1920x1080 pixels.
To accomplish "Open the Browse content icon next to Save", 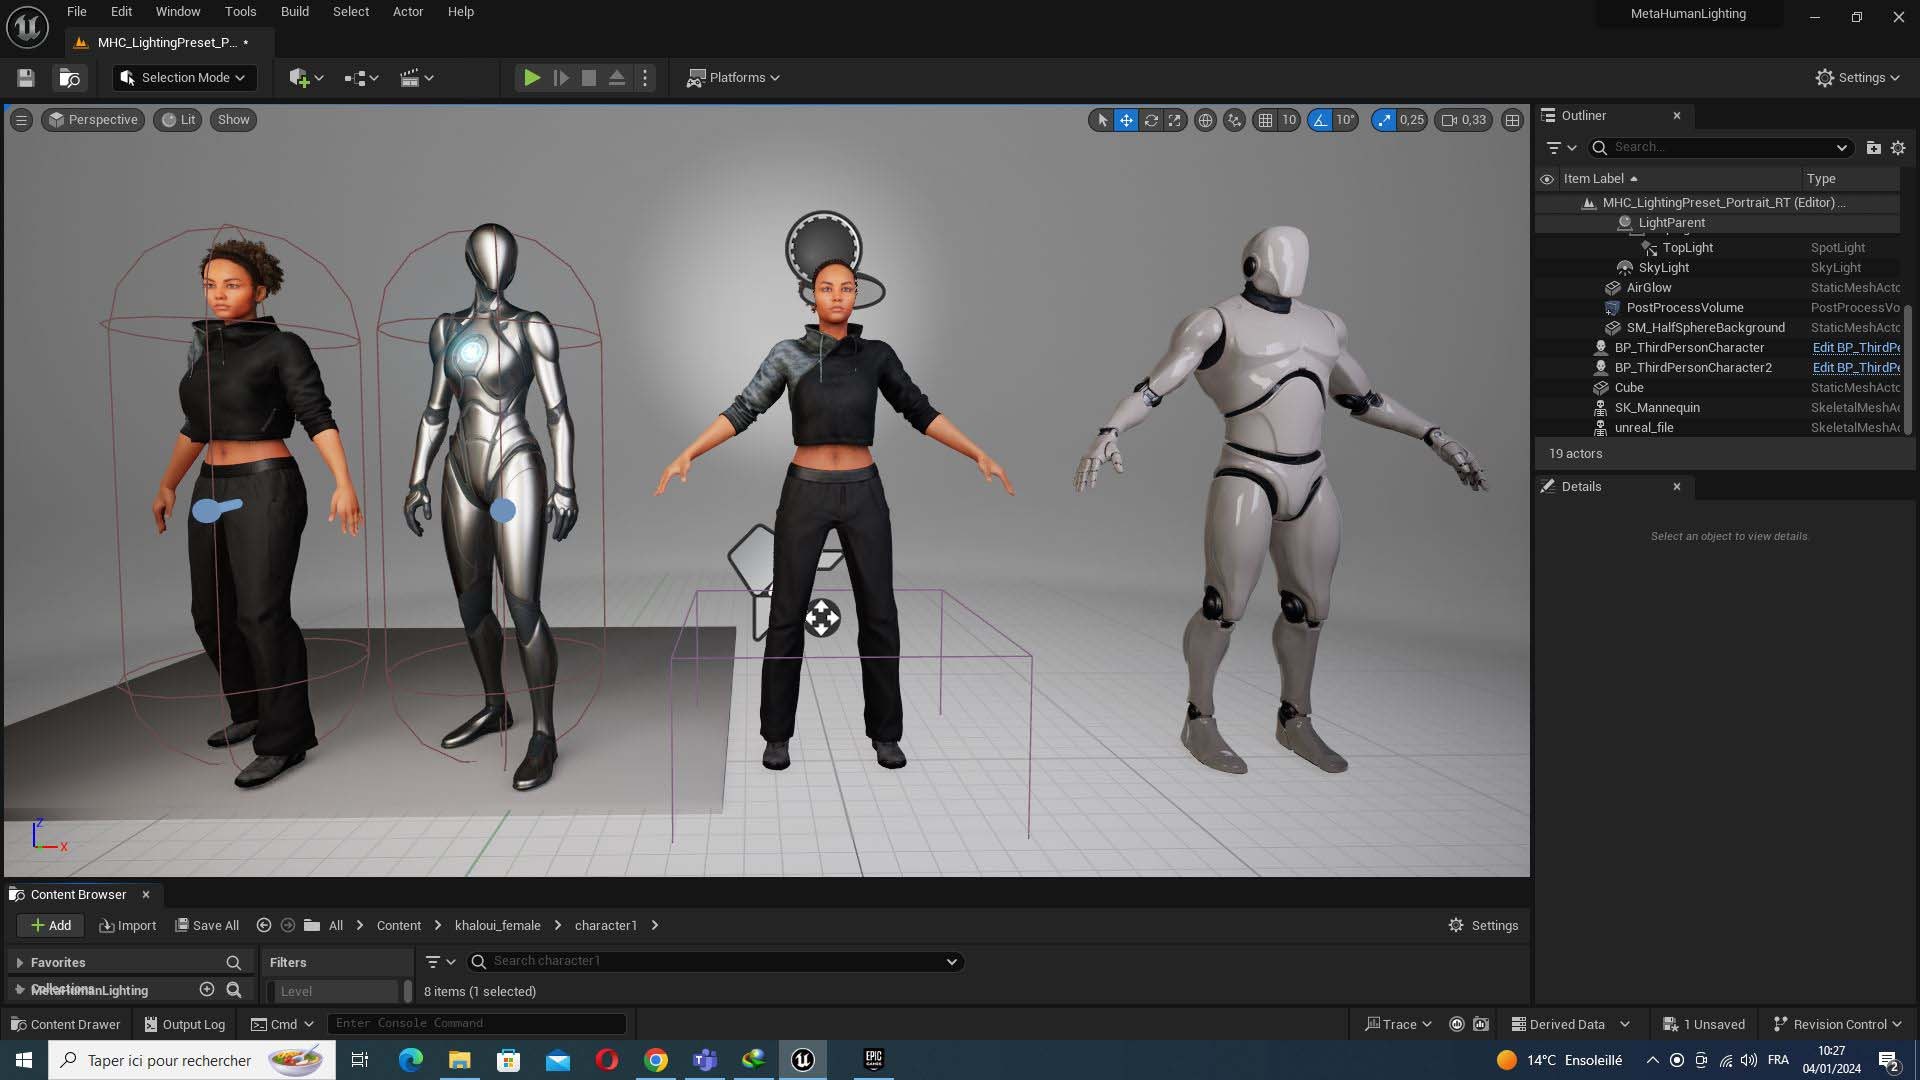I will 69,78.
